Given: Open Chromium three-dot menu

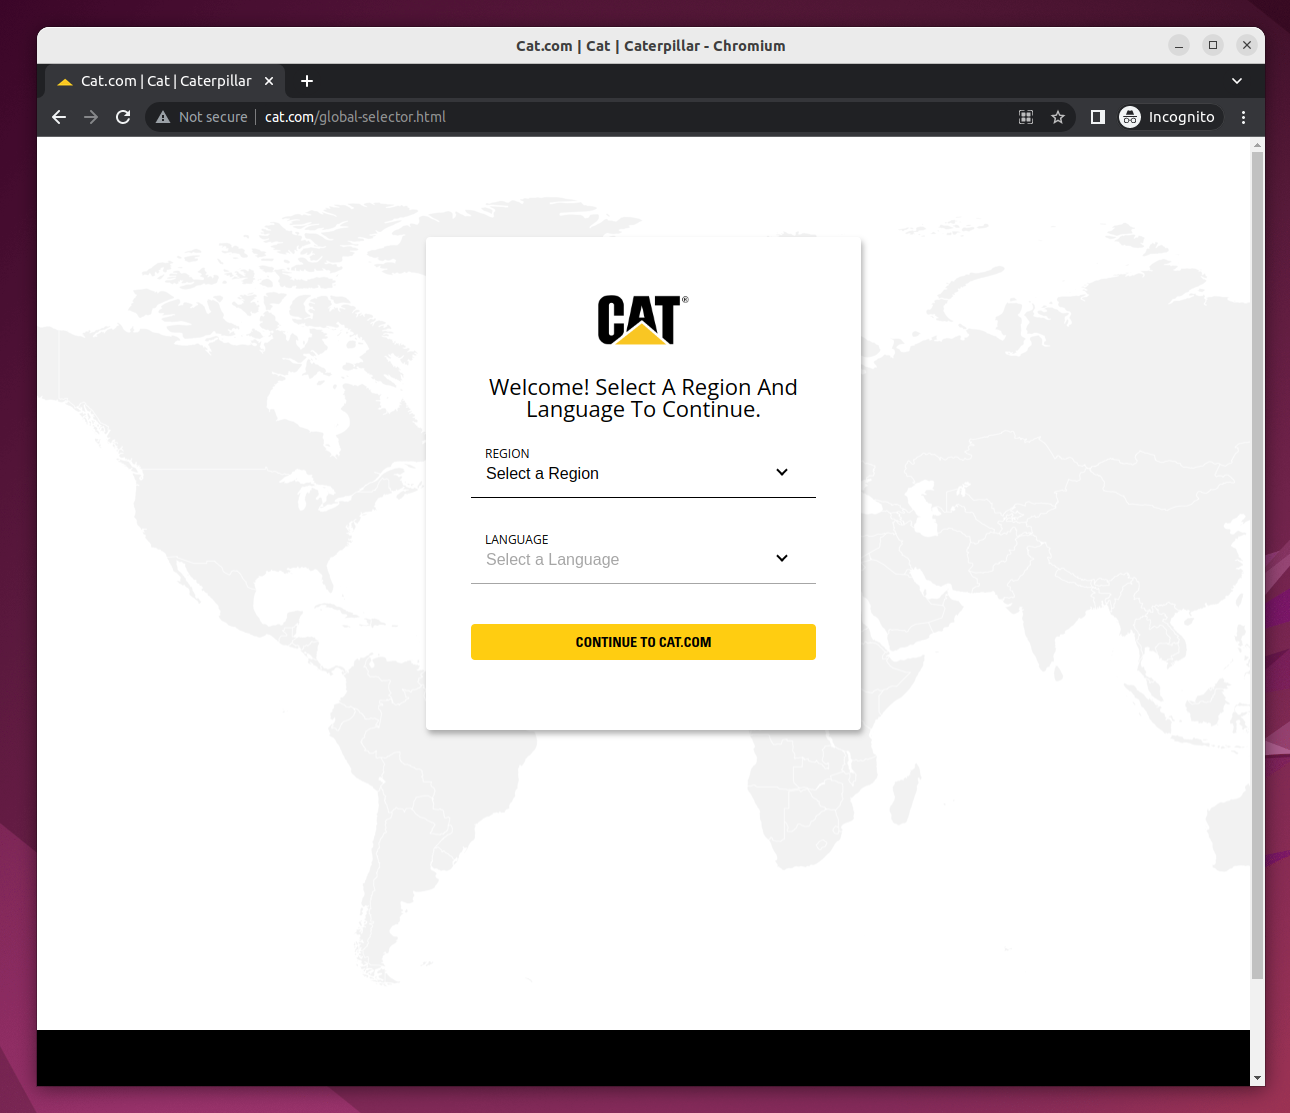Looking at the screenshot, I should coord(1243,117).
